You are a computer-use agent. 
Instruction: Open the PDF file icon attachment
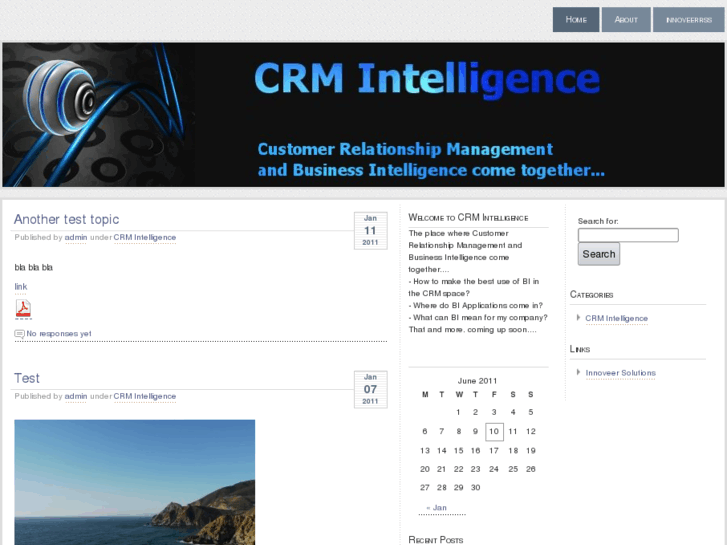tap(22, 309)
